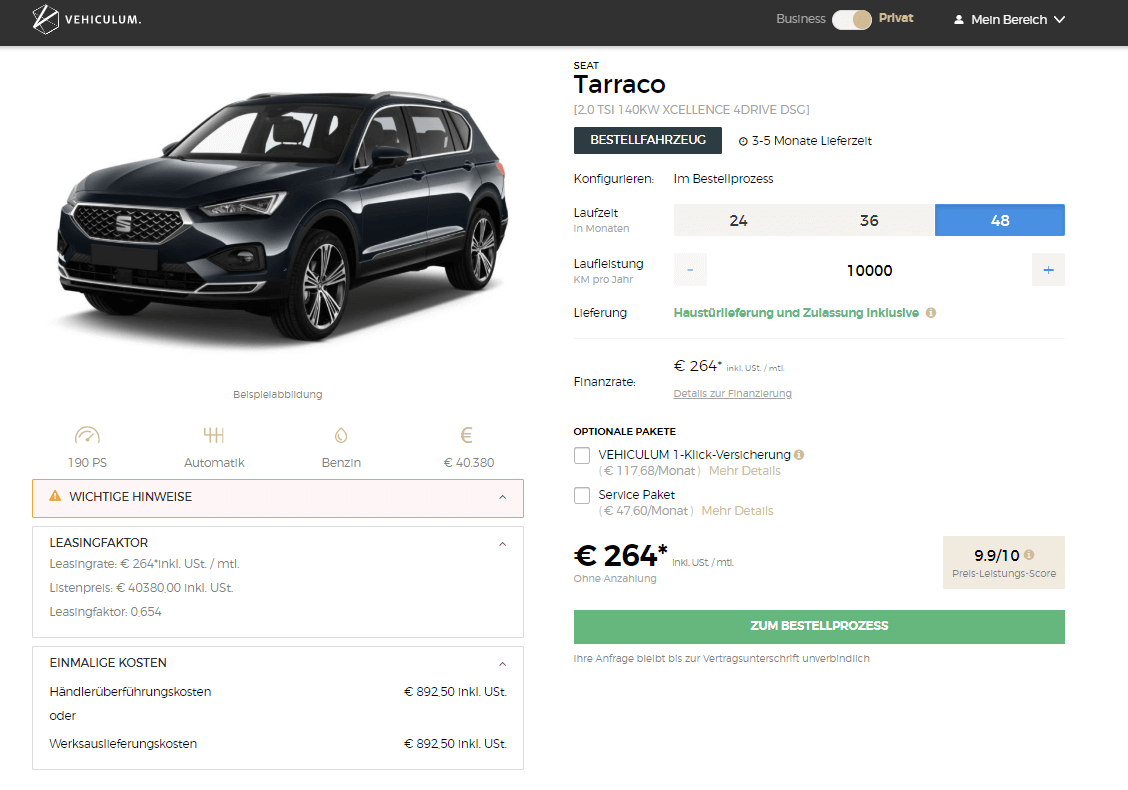
Task: Click the warning triangle in Wichtige Hinweise
Action: coord(54,497)
